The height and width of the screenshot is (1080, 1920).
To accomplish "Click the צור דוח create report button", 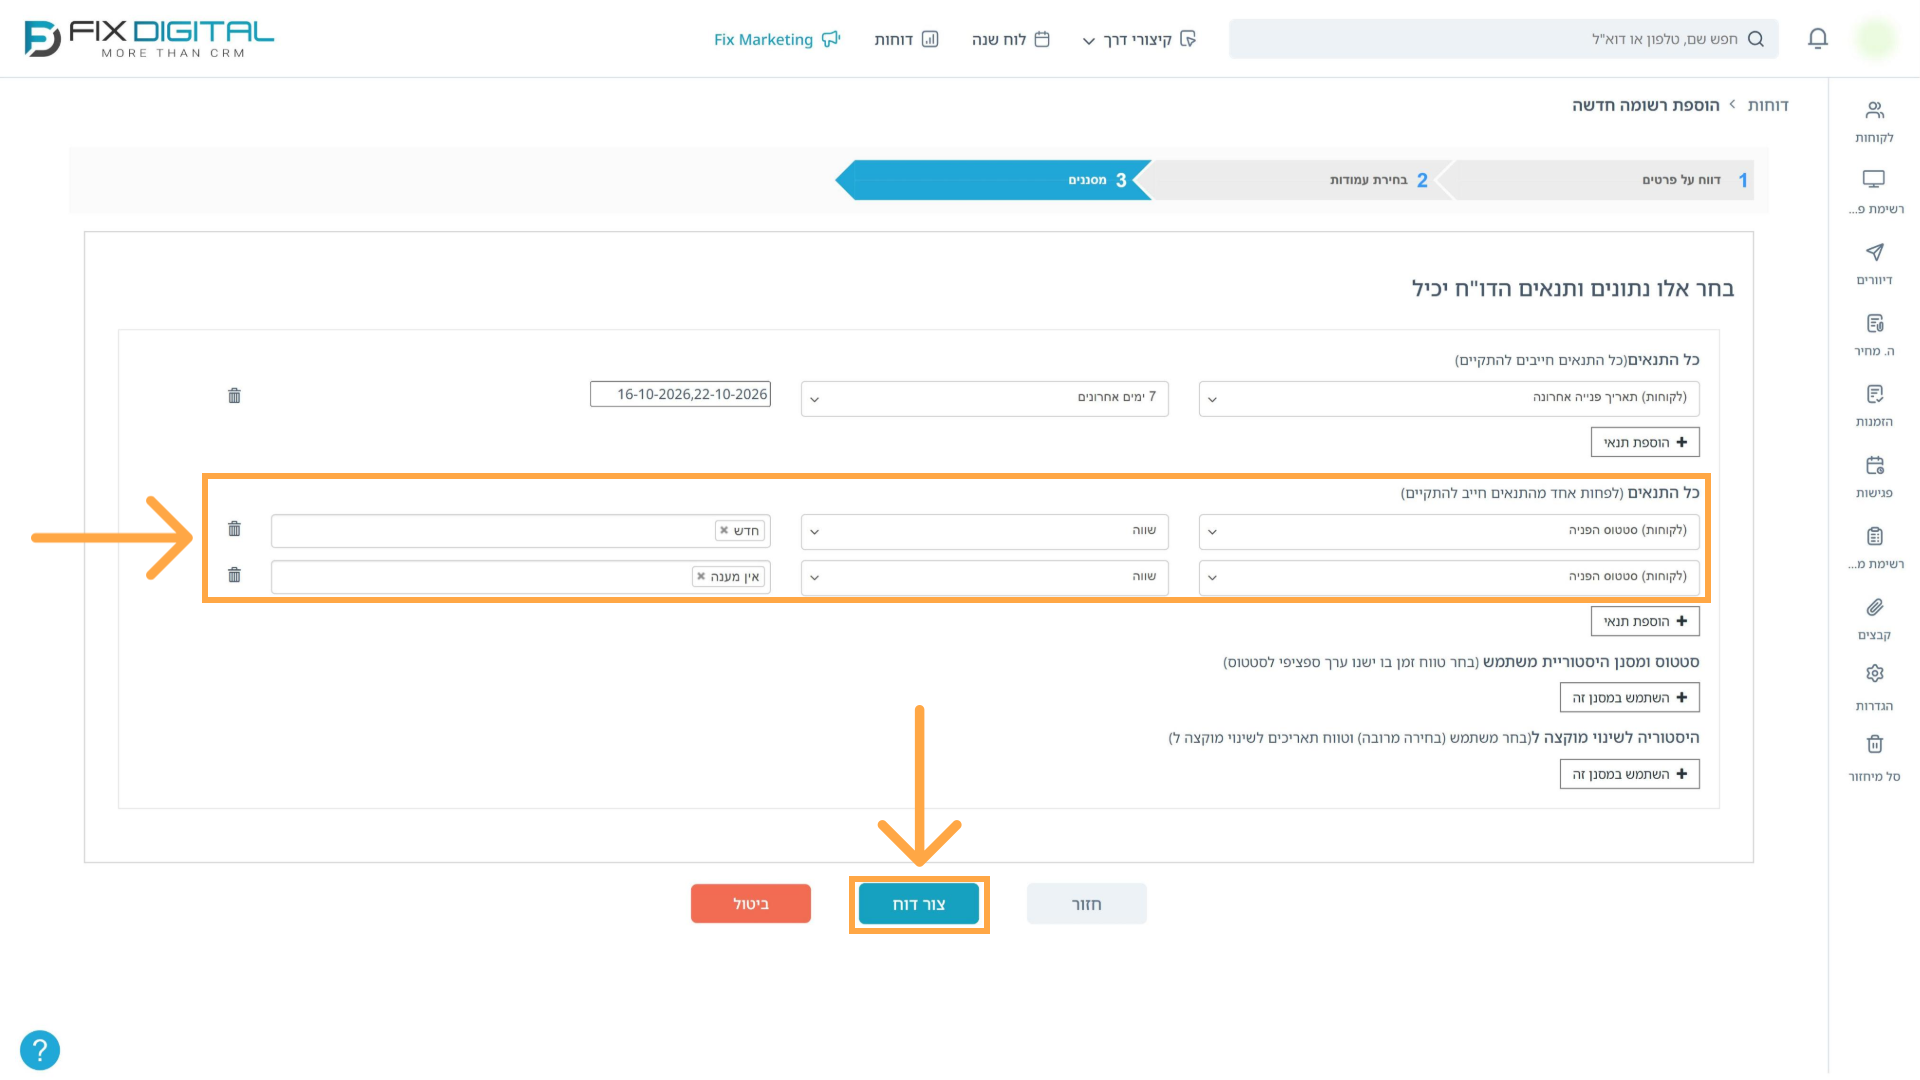I will coord(919,904).
